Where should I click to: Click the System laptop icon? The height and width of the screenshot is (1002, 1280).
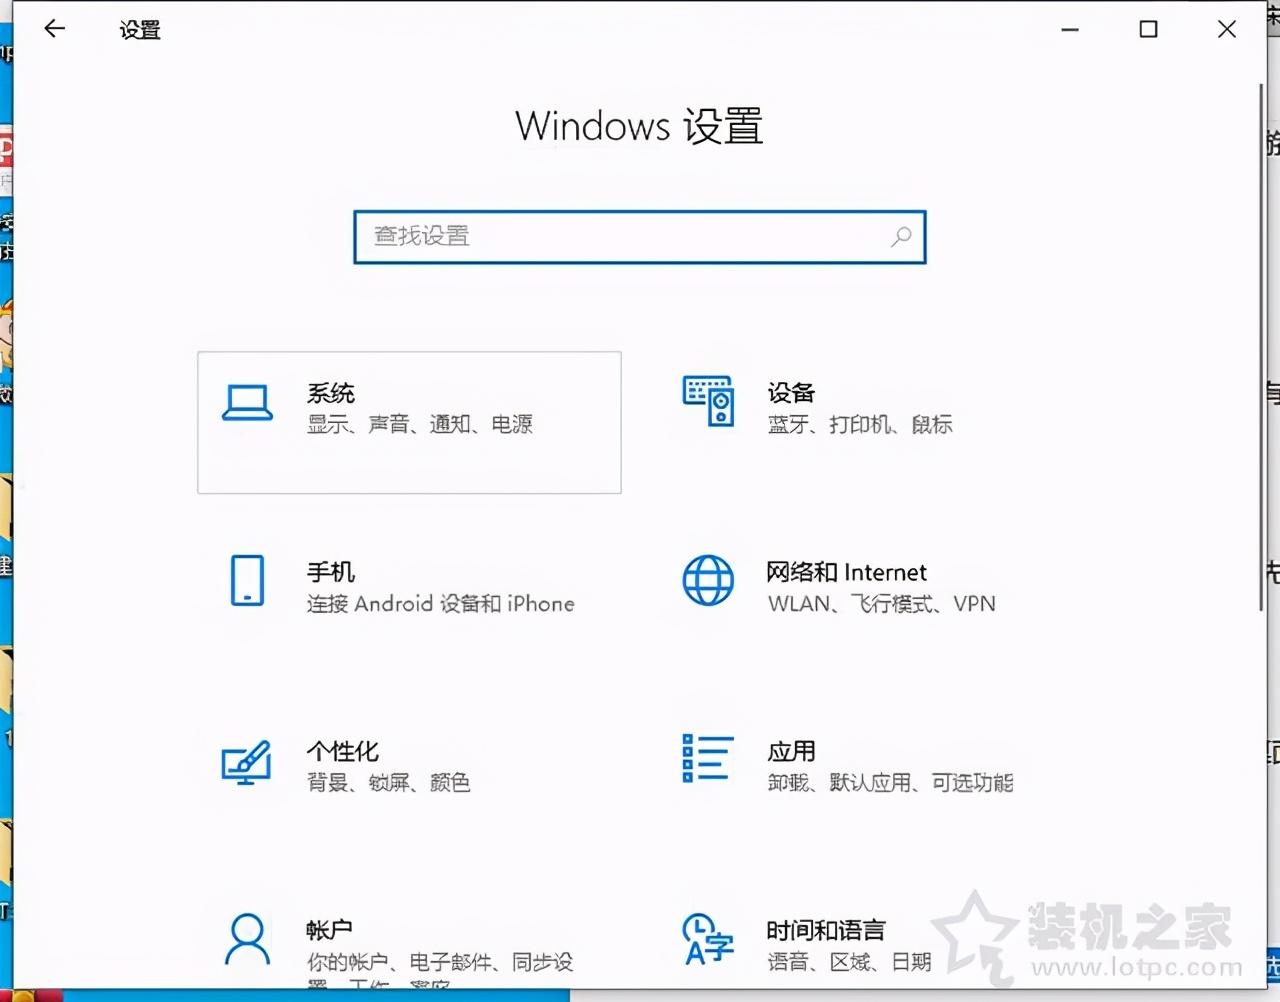pyautogui.click(x=247, y=403)
